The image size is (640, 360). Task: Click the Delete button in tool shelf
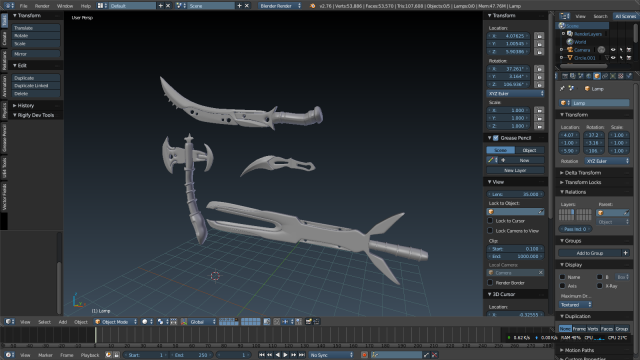[36, 93]
